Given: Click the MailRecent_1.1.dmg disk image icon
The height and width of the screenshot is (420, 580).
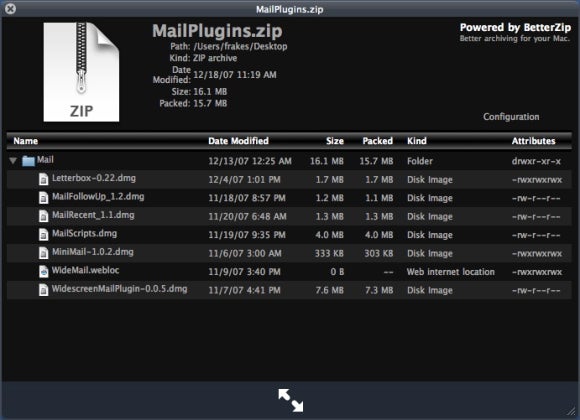Looking at the screenshot, I should click(x=44, y=216).
